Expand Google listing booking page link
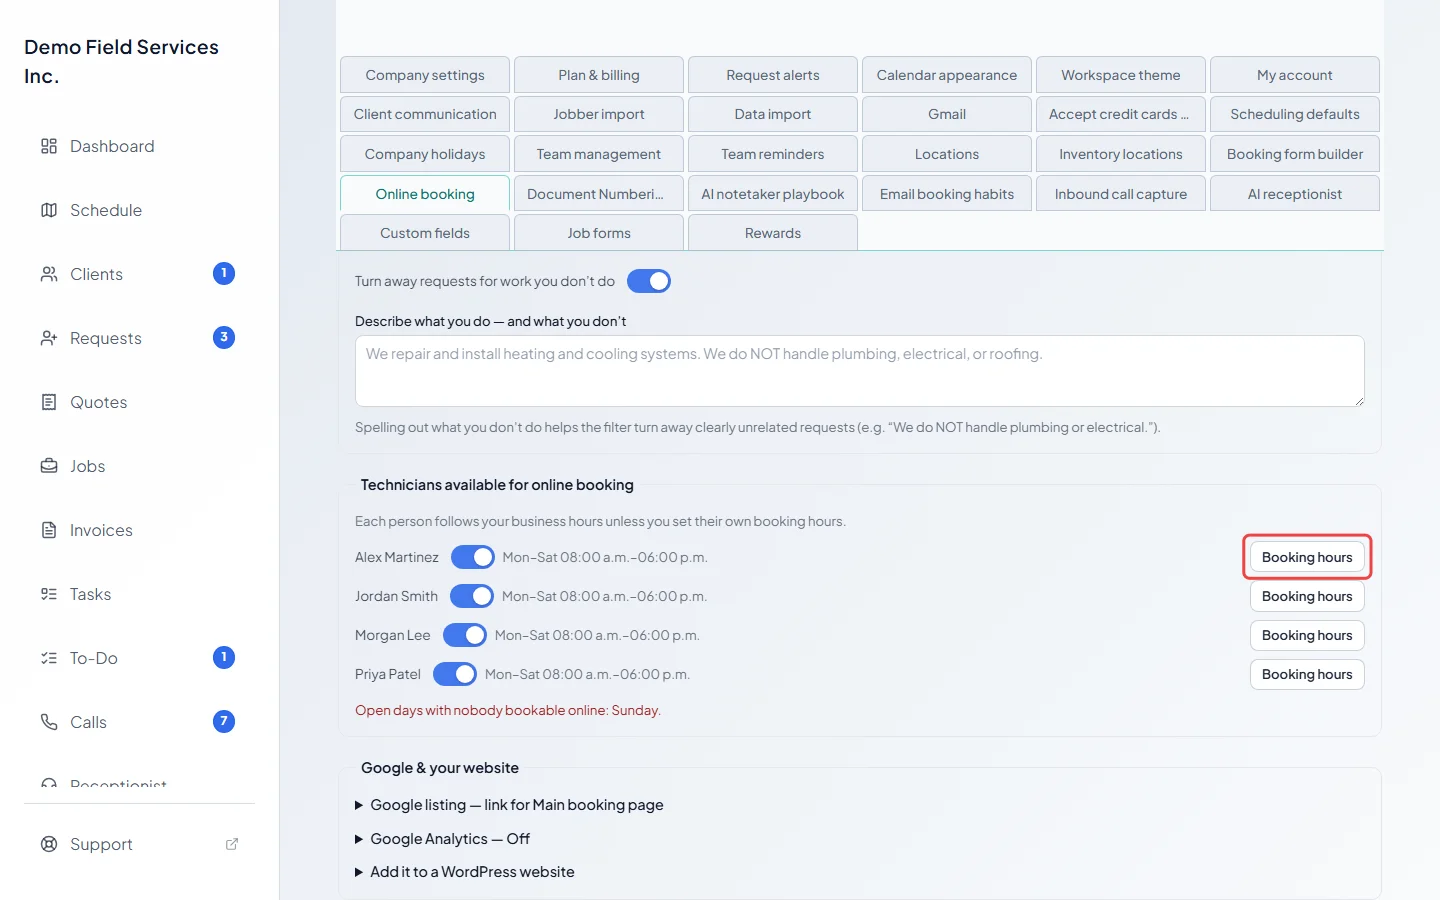Screen dimensions: 1440x900 [x=510, y=805]
